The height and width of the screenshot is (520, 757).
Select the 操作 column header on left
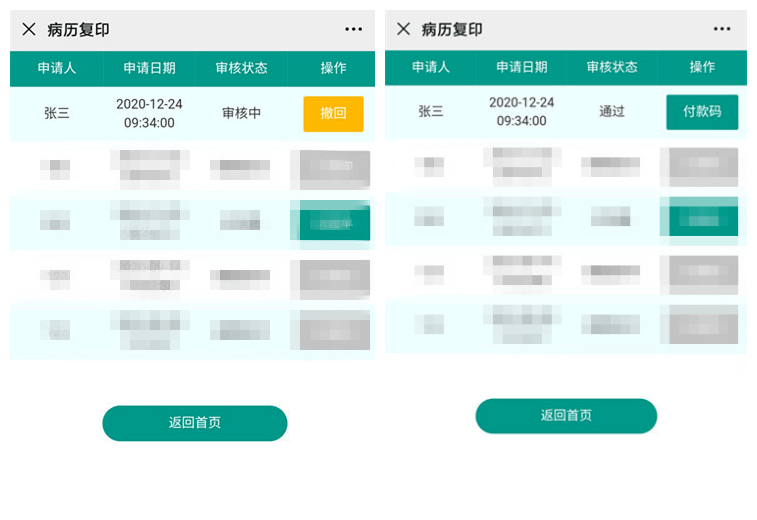[333, 68]
